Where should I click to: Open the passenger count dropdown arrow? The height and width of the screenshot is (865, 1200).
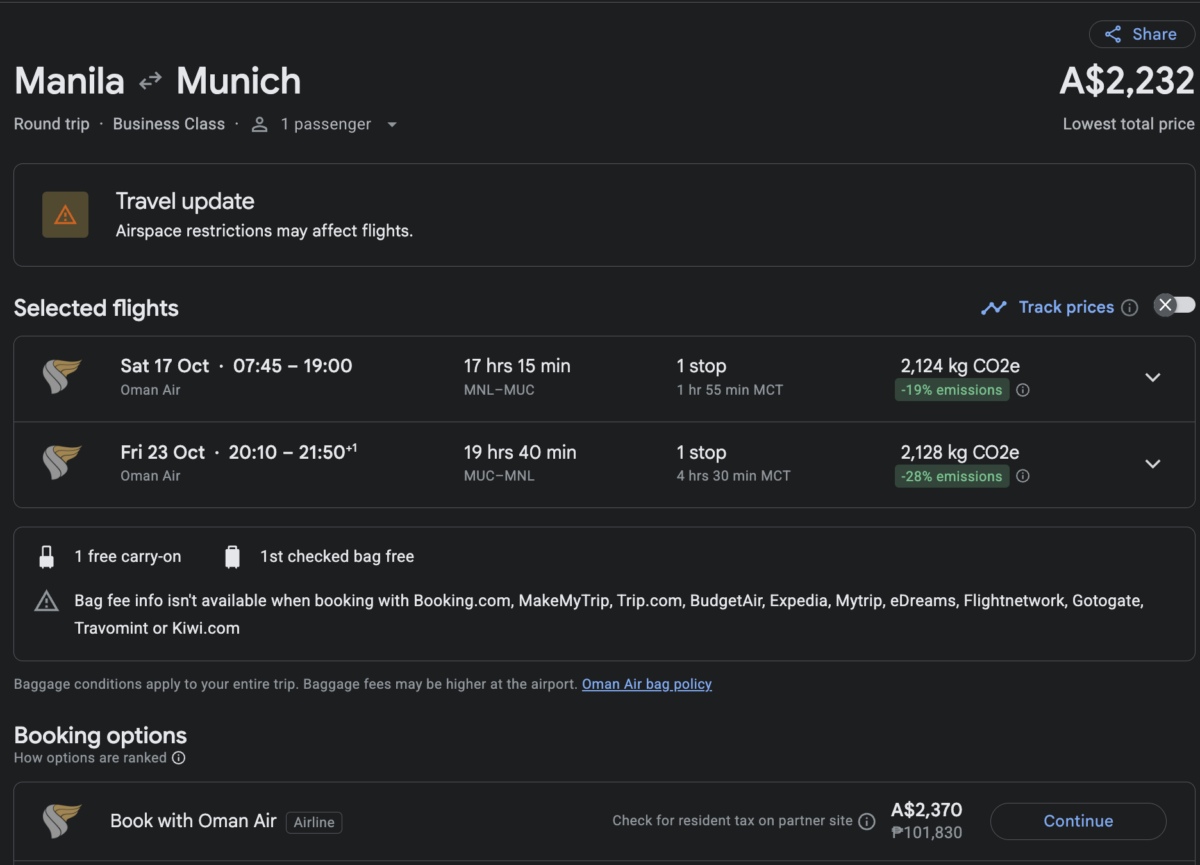(x=392, y=125)
